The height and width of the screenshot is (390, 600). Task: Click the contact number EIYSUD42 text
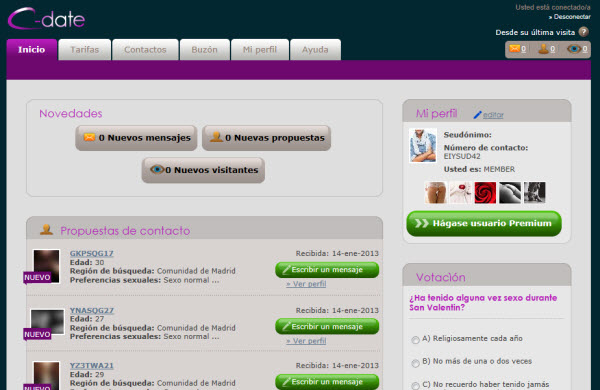(462, 156)
